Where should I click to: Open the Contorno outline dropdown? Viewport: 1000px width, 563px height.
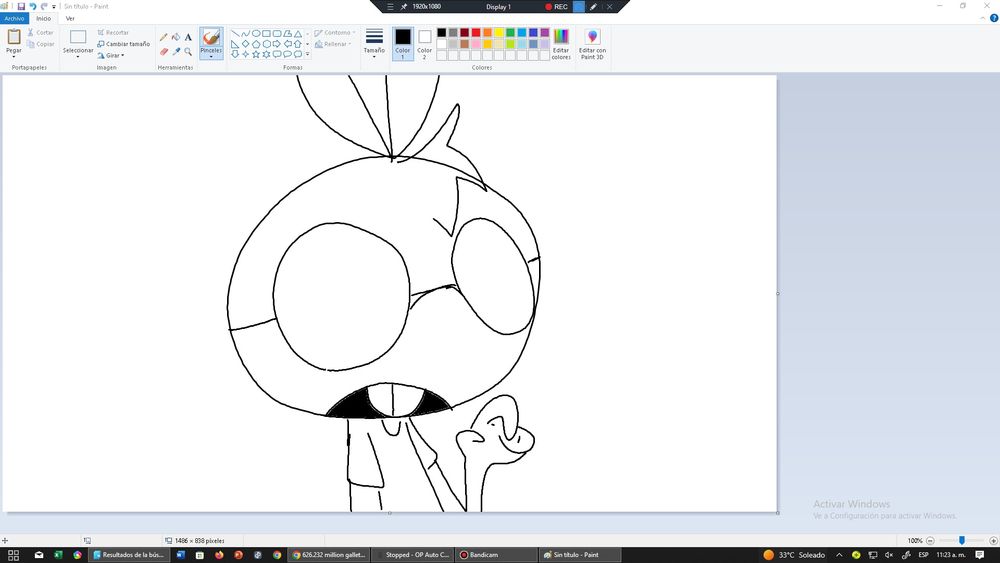coord(335,33)
